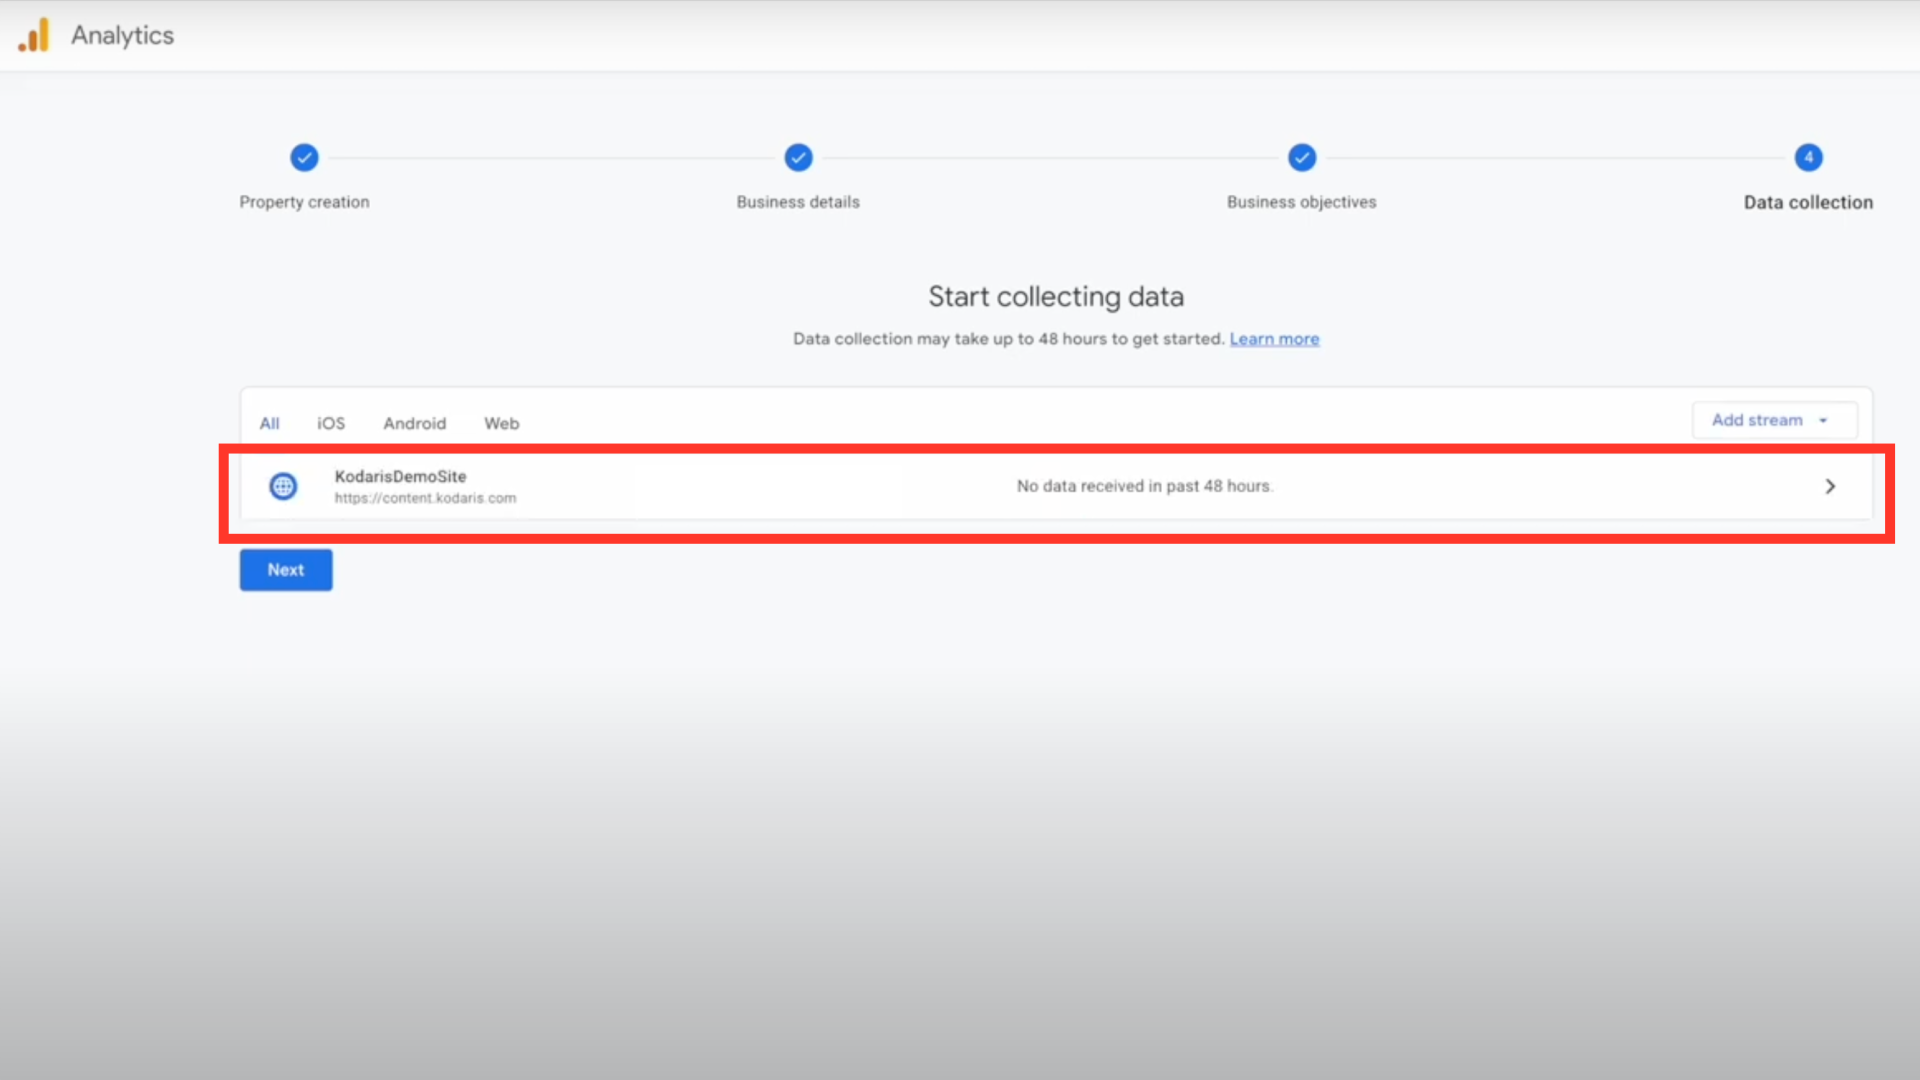The height and width of the screenshot is (1080, 1920).
Task: Open KodarisDemoSite stream using right chevron
Action: (1830, 487)
